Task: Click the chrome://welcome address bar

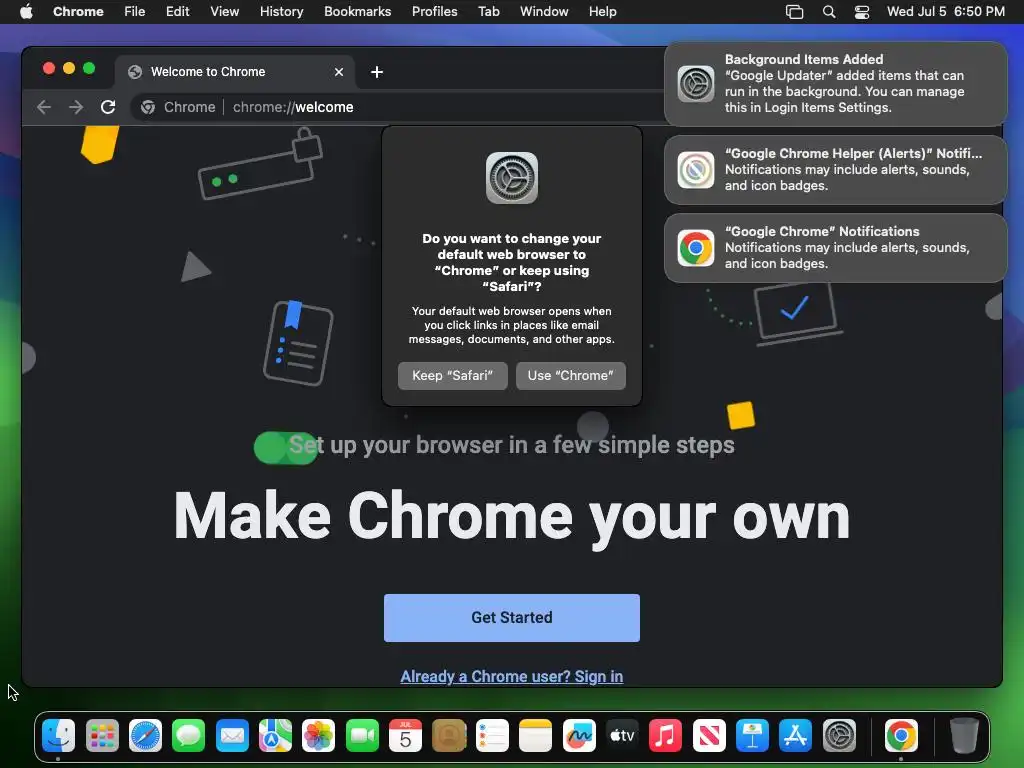Action: click(398, 107)
